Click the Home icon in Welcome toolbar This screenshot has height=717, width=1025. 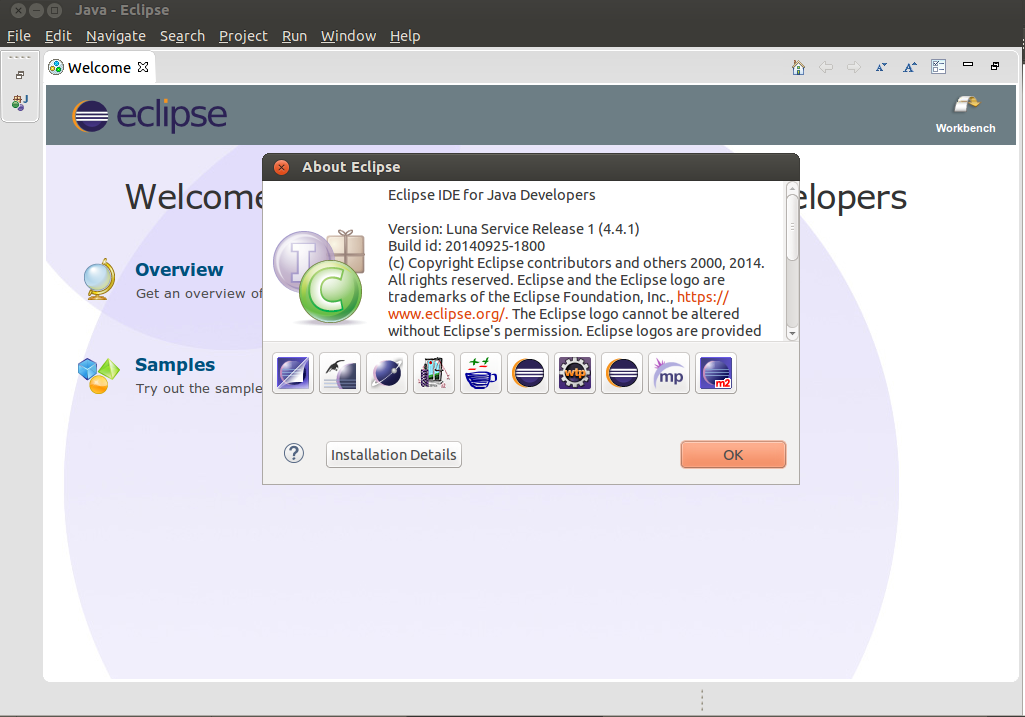point(798,67)
